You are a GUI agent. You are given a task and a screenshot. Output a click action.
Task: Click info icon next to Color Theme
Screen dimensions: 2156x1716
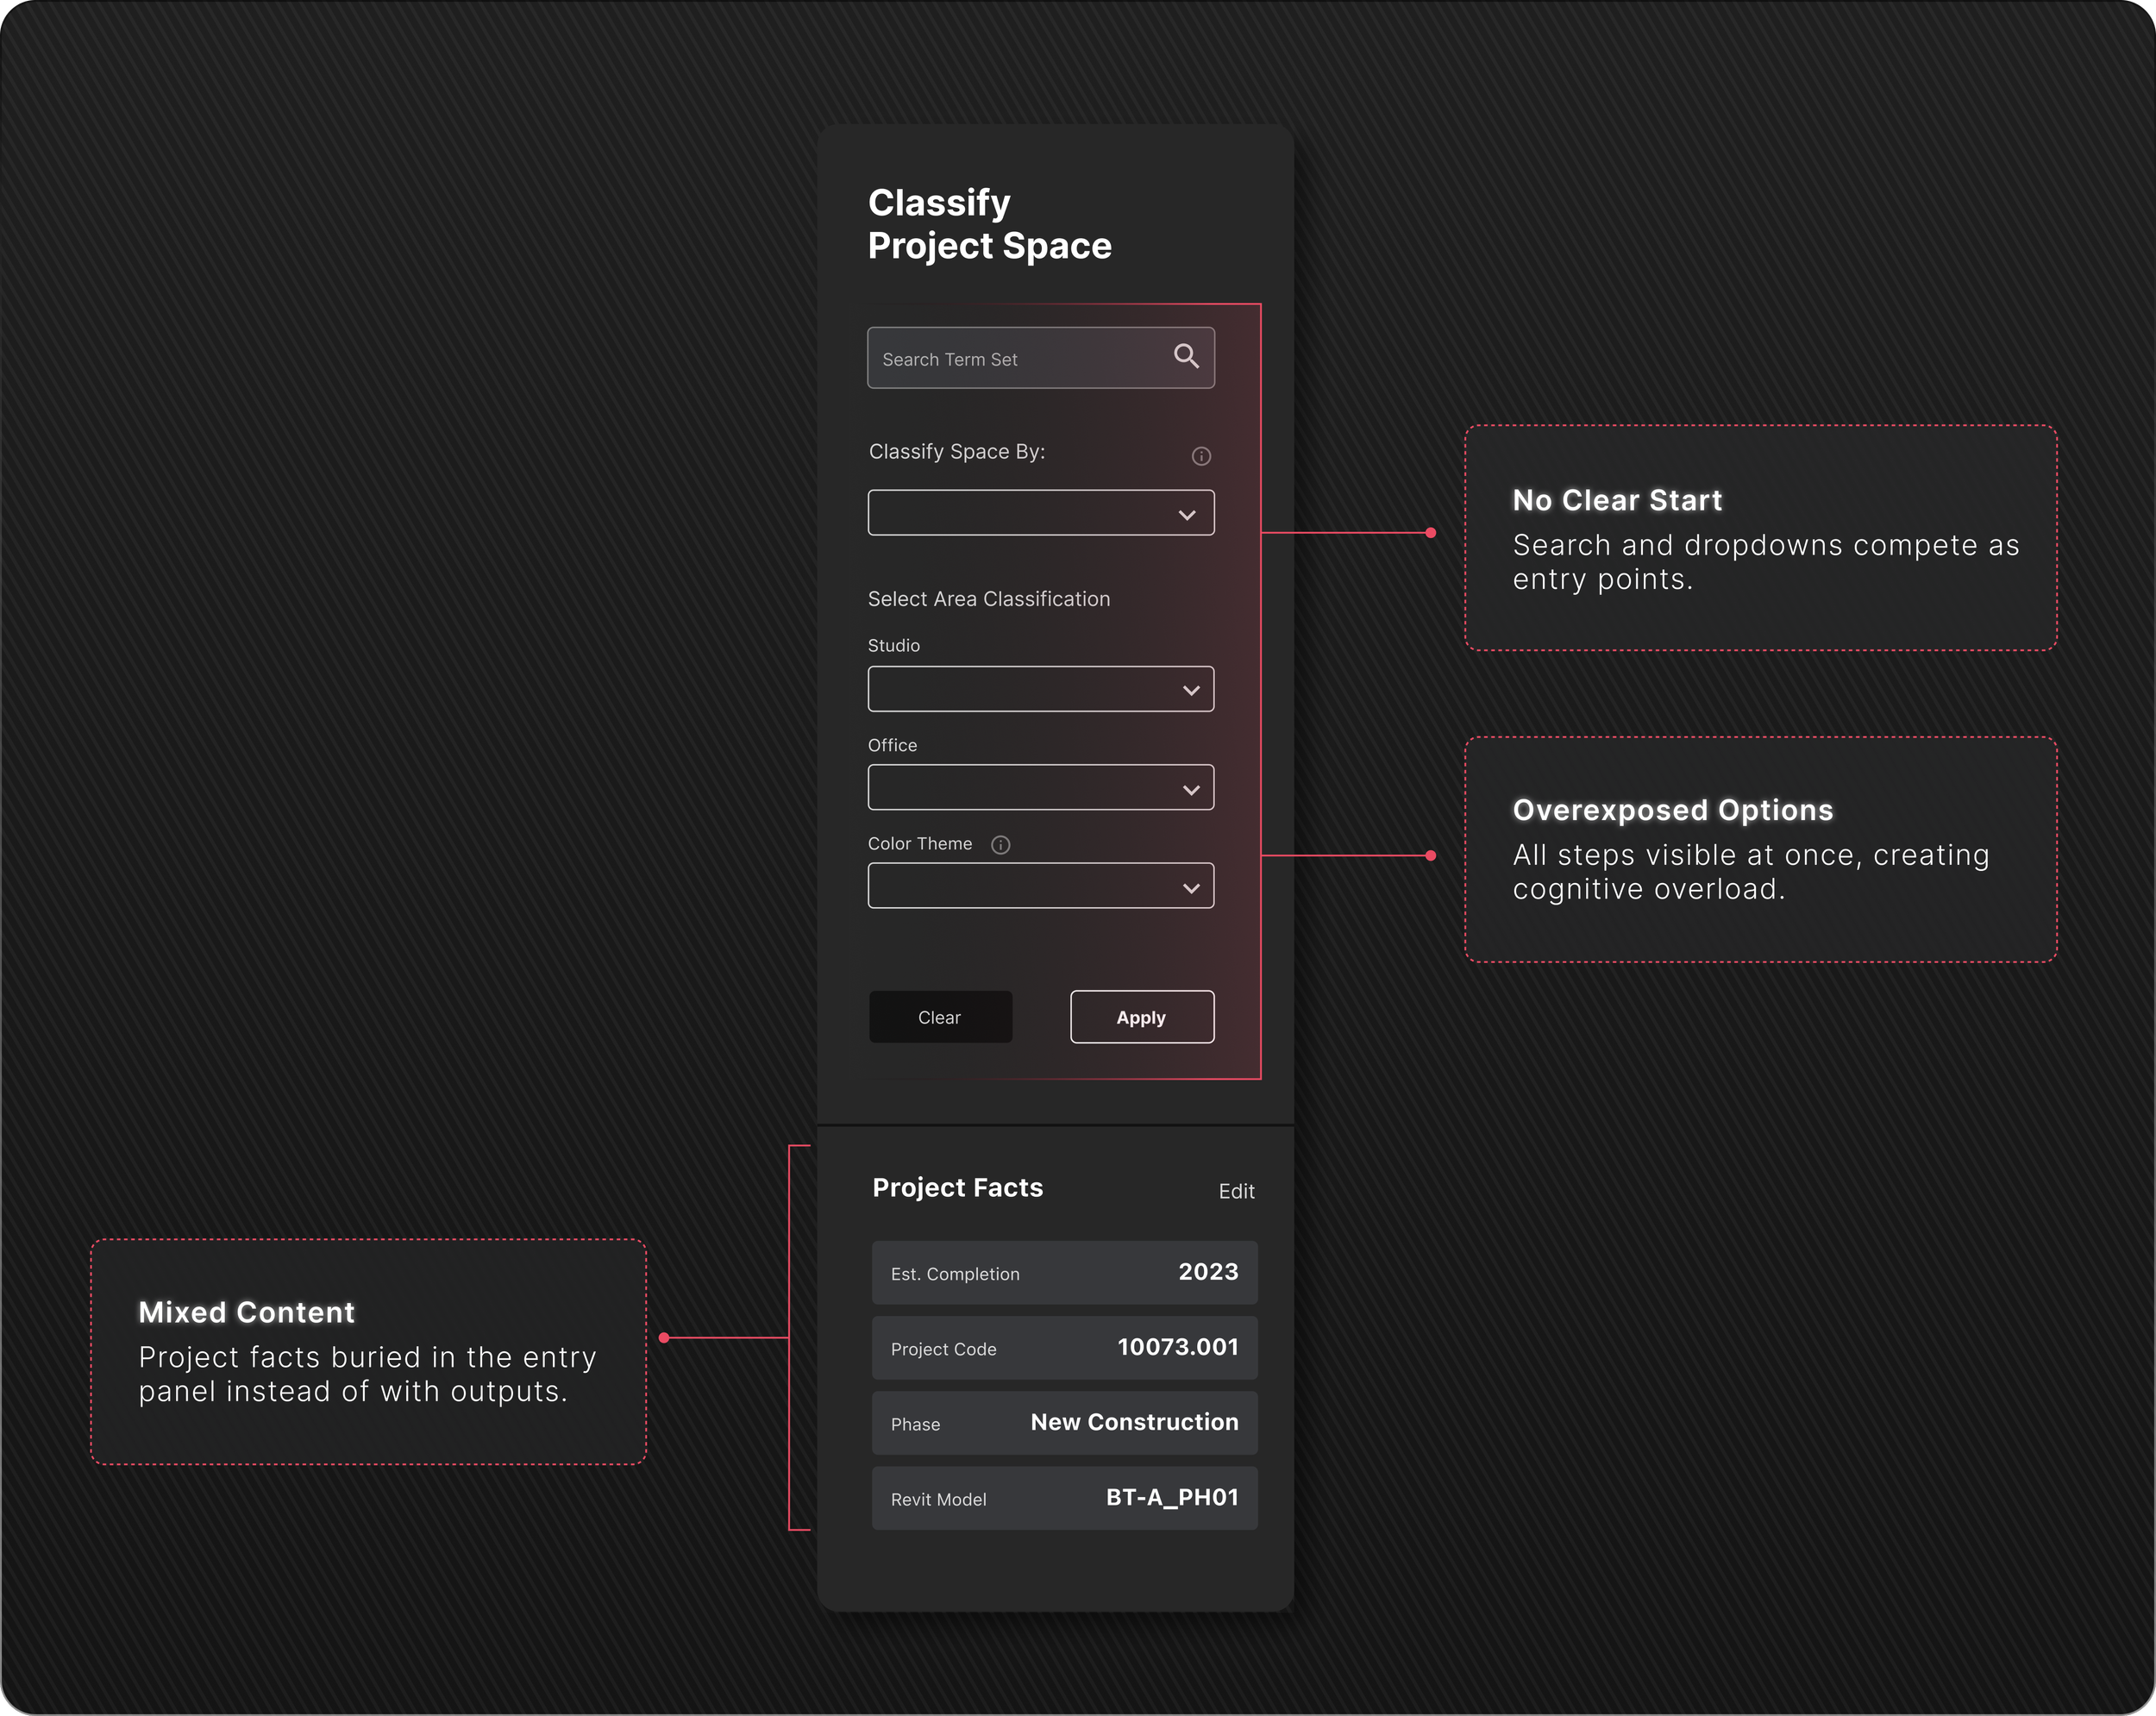tap(1000, 845)
